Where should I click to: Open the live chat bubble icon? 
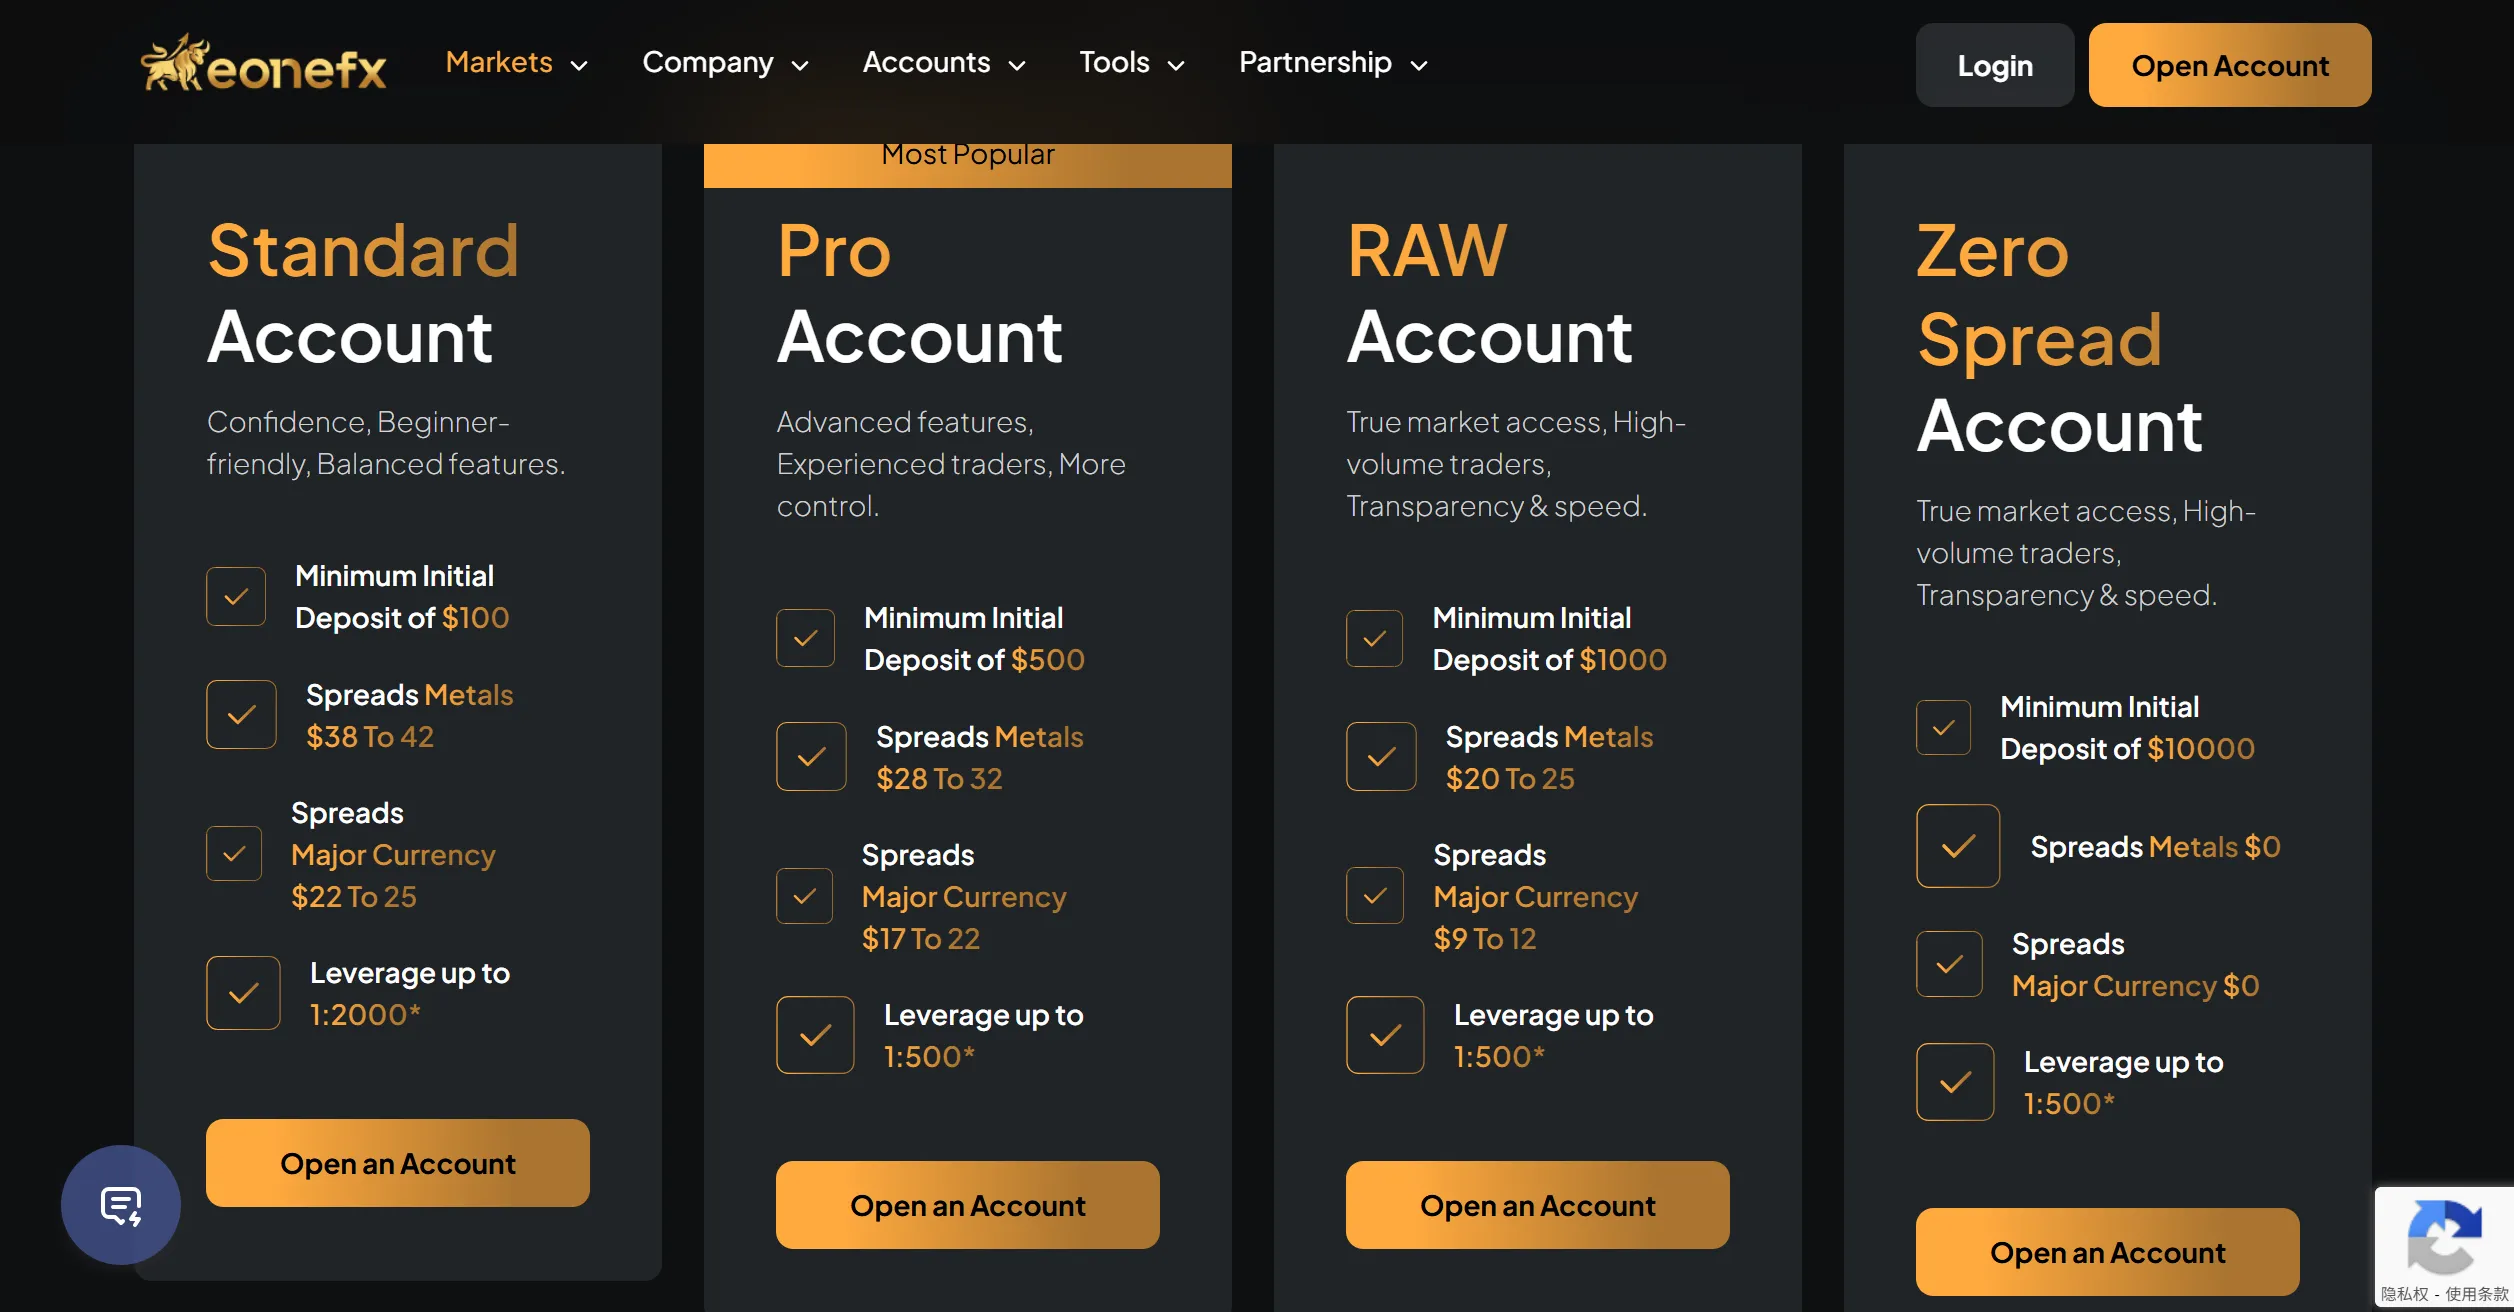(121, 1205)
